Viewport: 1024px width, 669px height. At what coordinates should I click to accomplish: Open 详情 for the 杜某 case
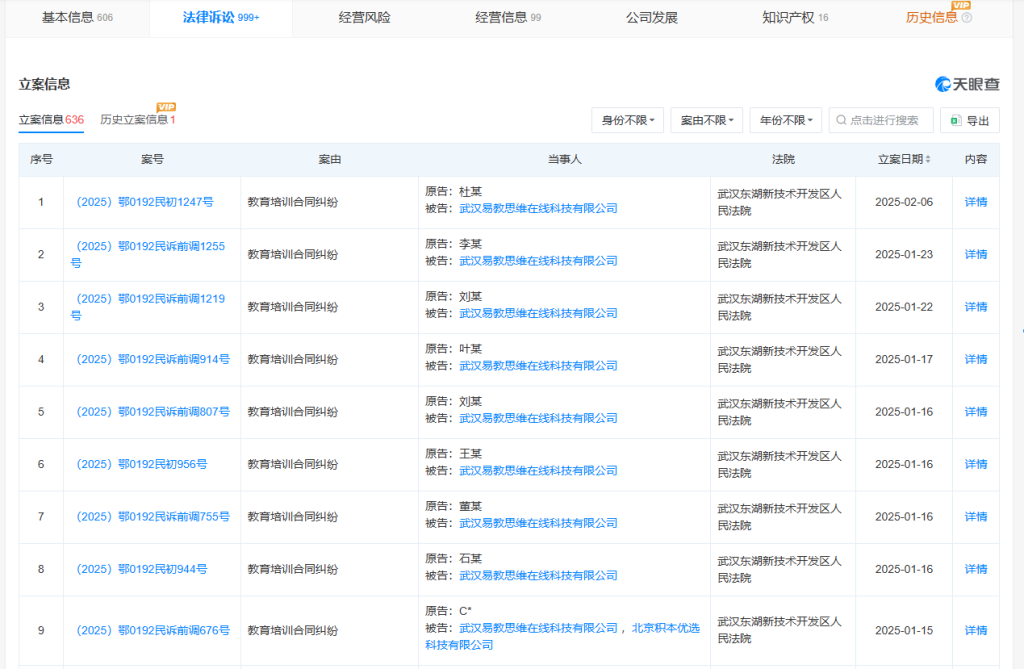976,202
